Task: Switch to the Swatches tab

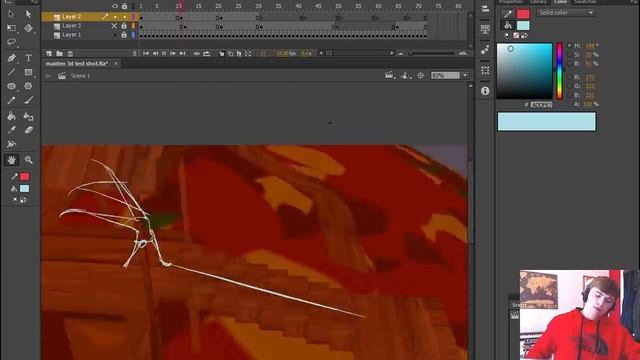Action: [585, 2]
